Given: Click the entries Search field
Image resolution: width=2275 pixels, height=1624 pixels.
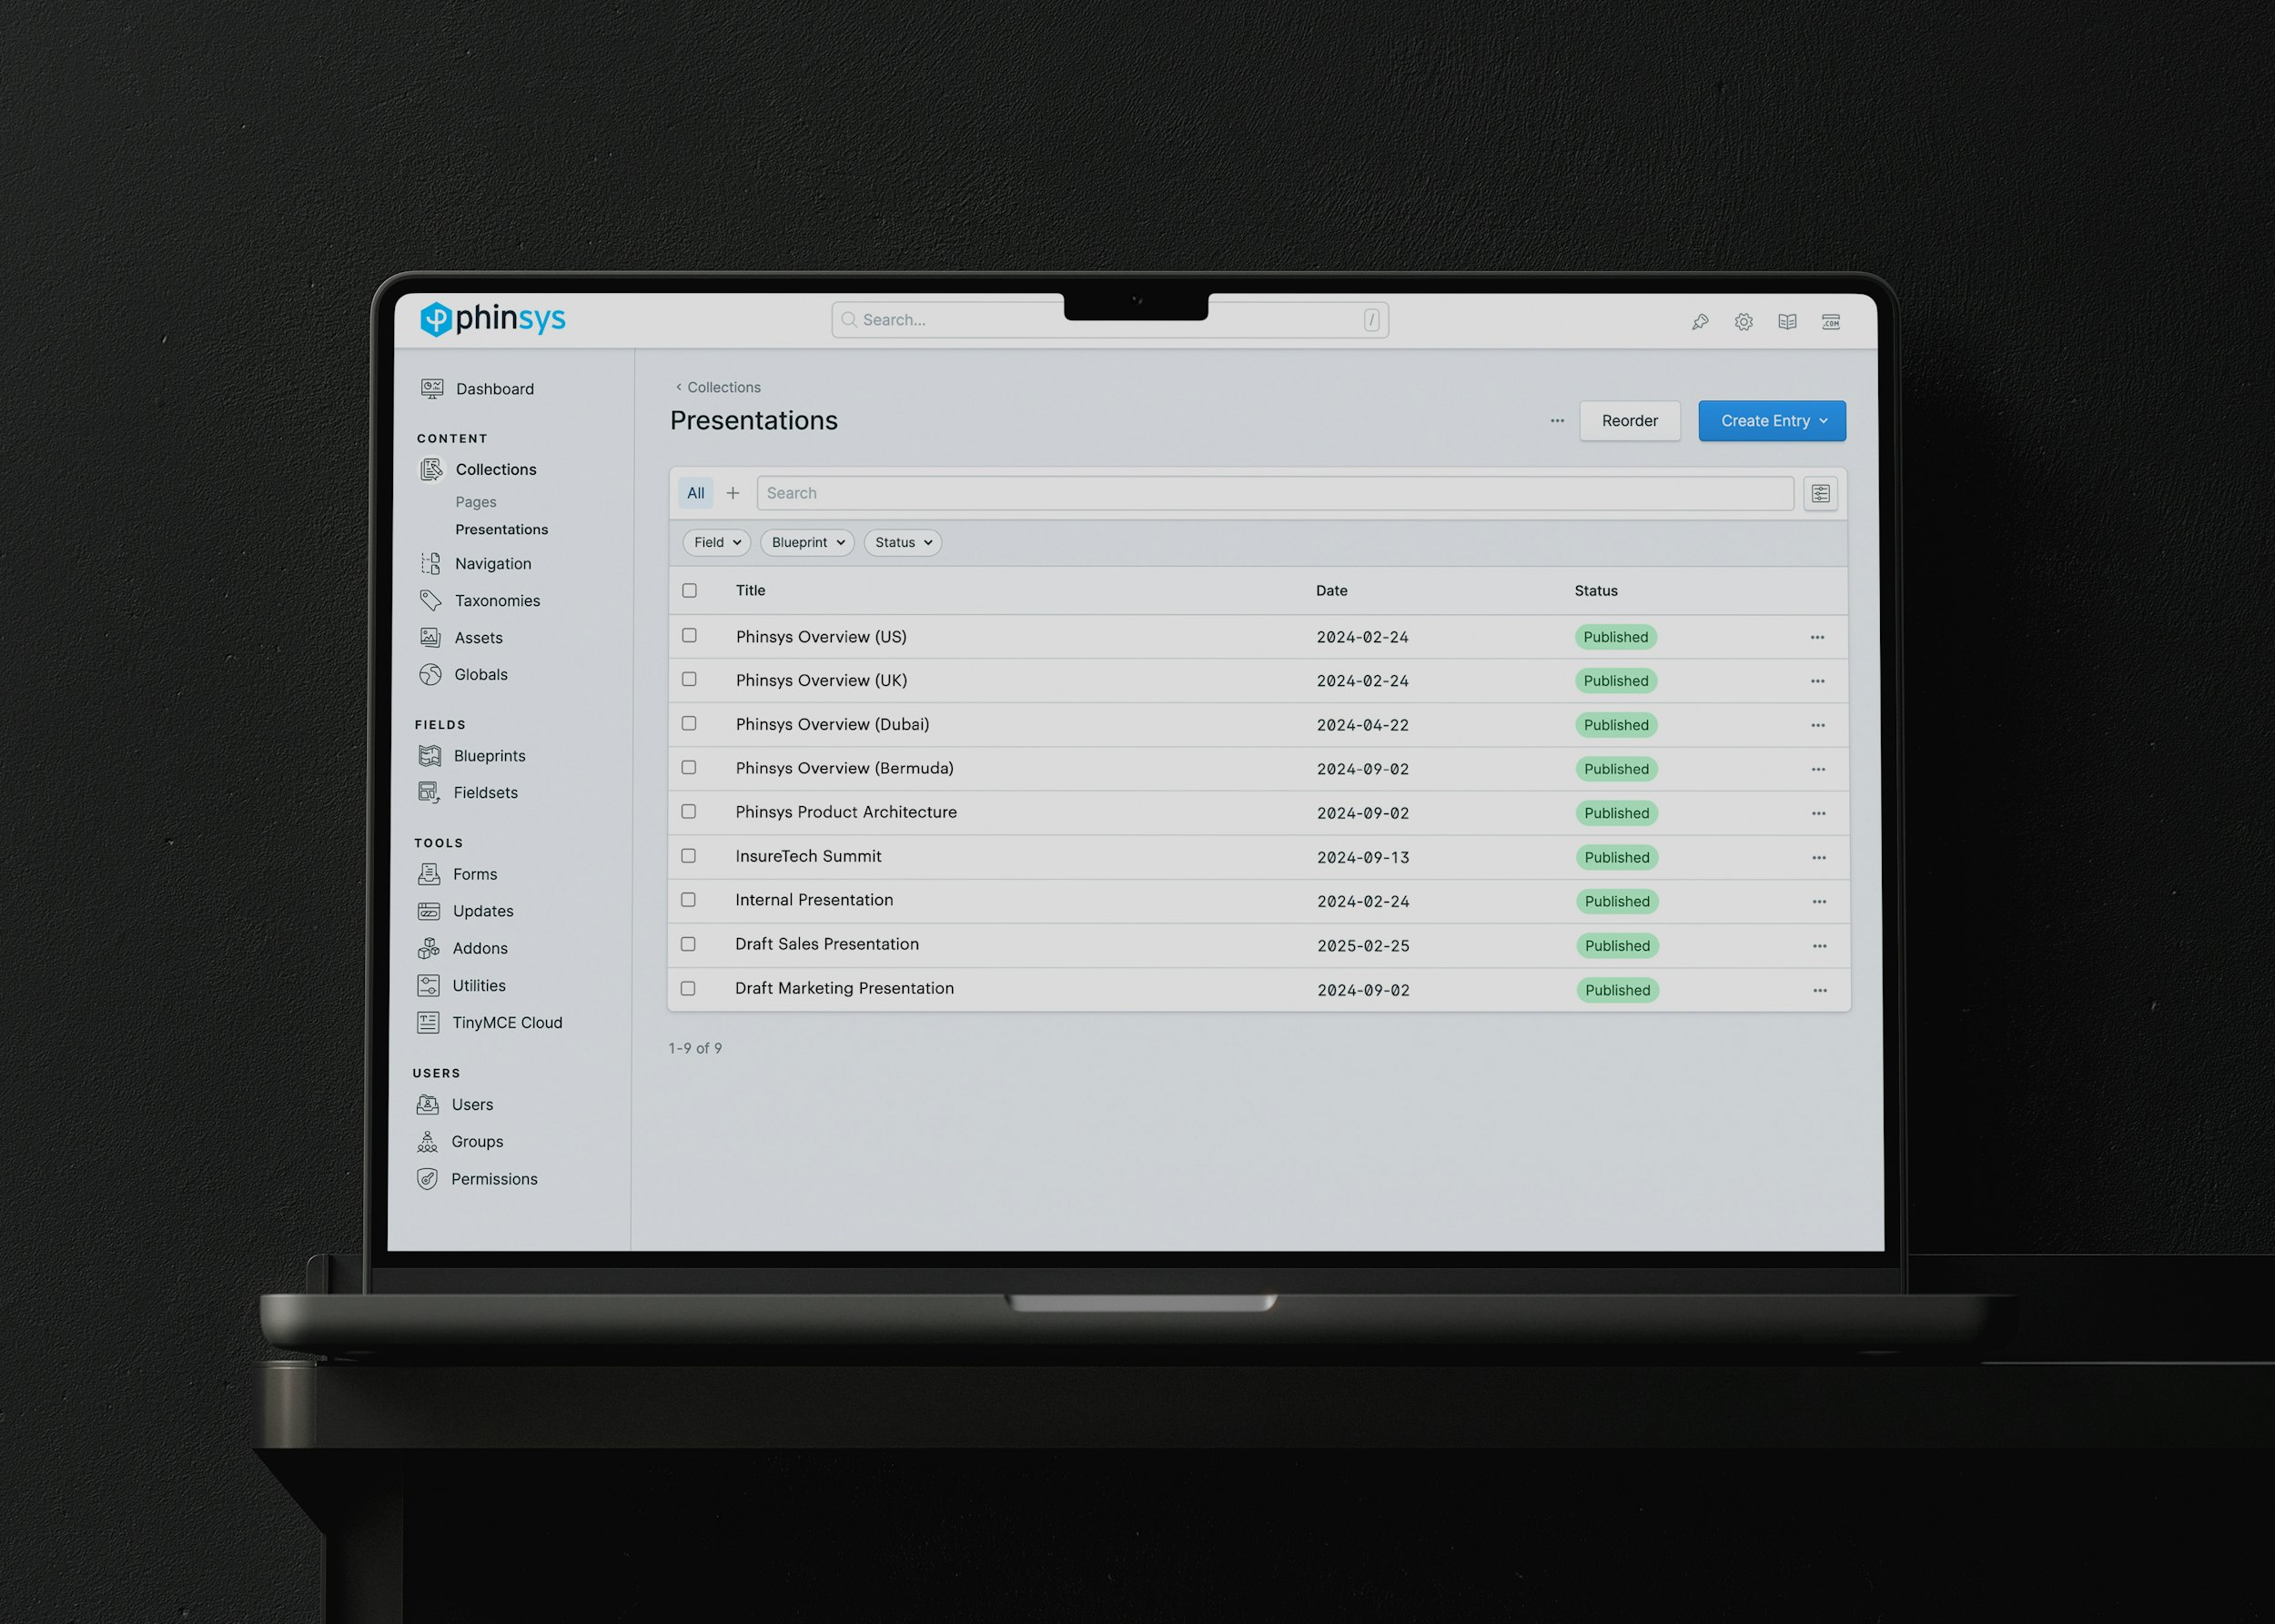Looking at the screenshot, I should coord(1274,493).
